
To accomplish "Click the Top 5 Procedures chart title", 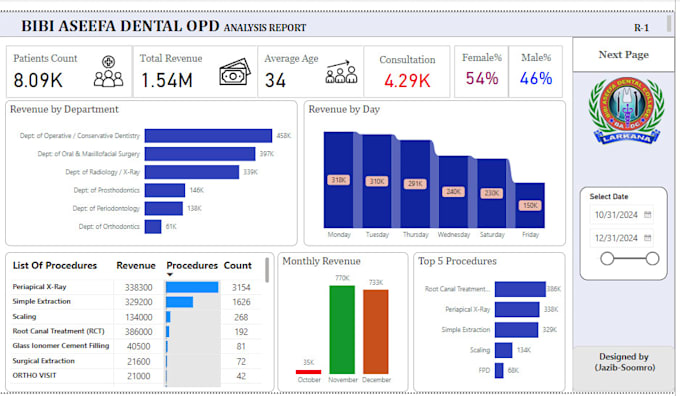I will [x=457, y=261].
